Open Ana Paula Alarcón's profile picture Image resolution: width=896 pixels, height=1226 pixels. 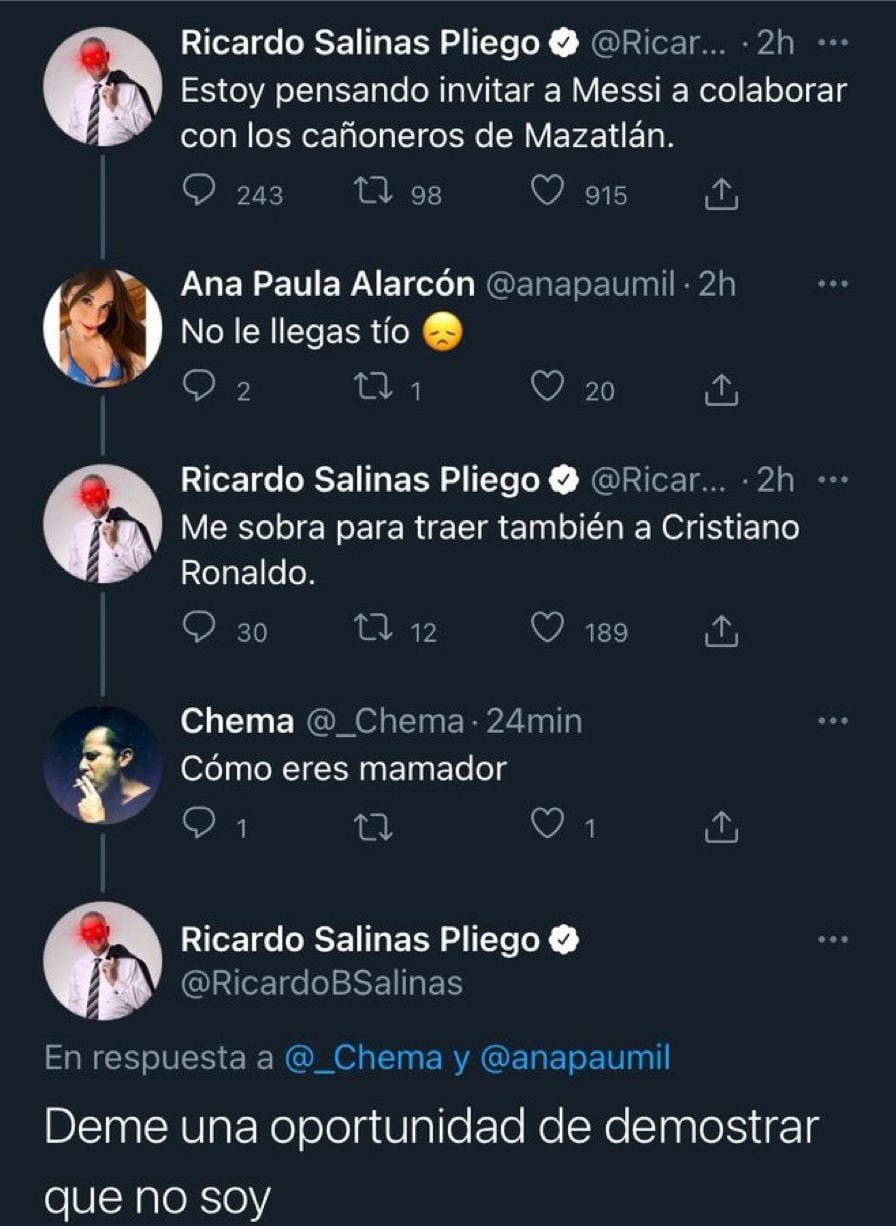[x=103, y=327]
